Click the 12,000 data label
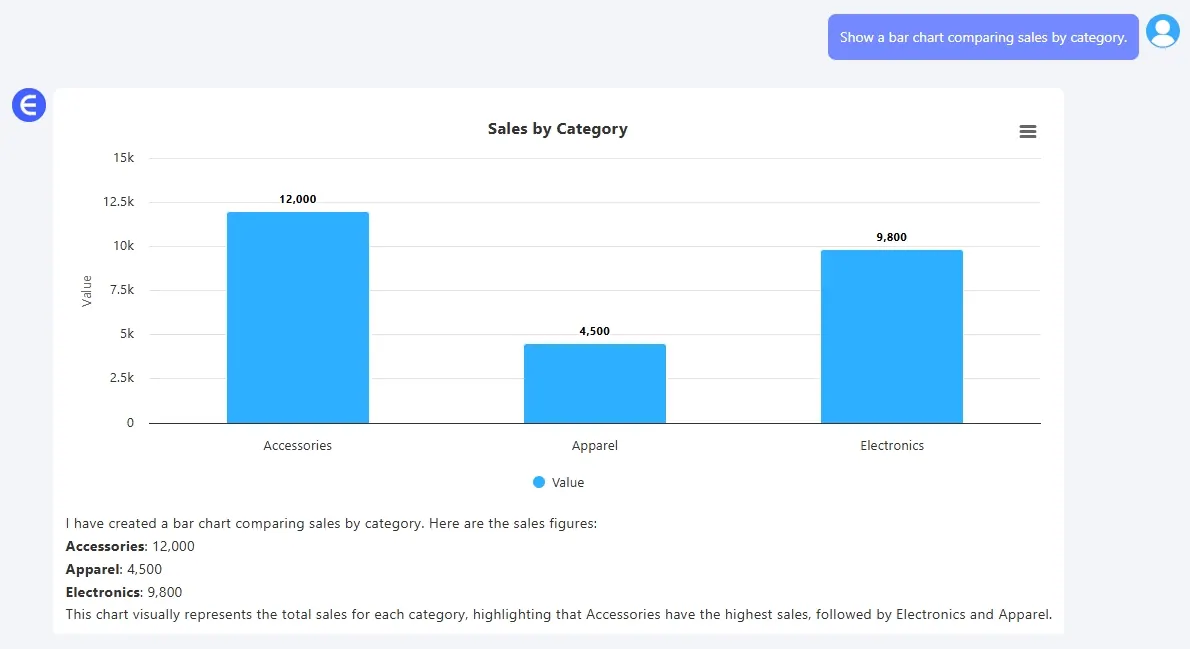Viewport: 1190px width, 649px height. pyautogui.click(x=297, y=199)
